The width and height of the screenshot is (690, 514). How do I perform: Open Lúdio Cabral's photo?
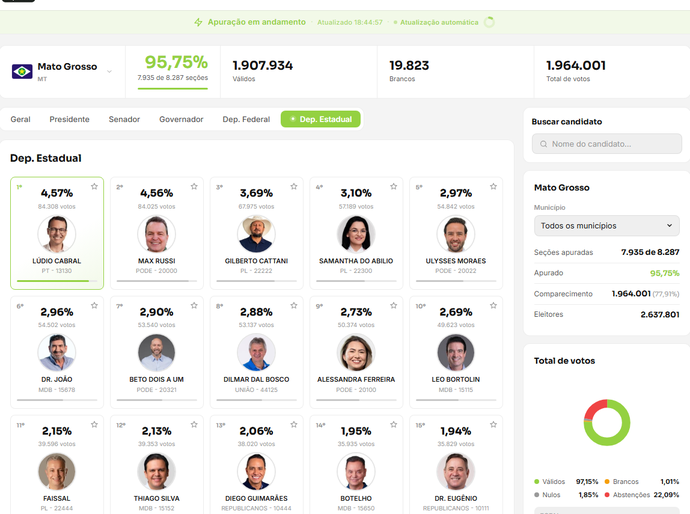pyautogui.click(x=57, y=234)
